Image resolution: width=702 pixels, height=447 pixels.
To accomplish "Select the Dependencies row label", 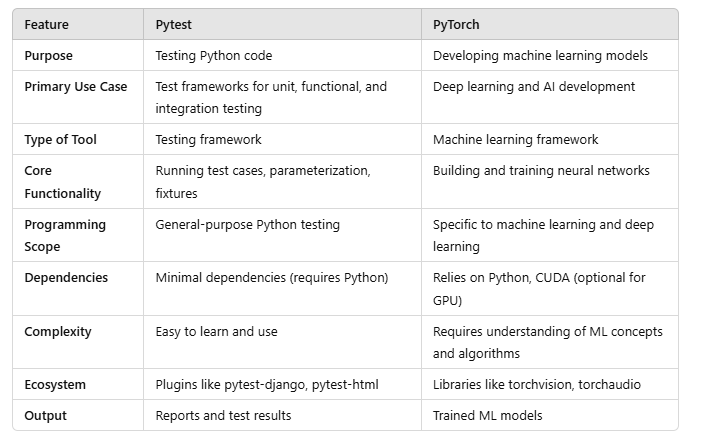I will tap(66, 278).
